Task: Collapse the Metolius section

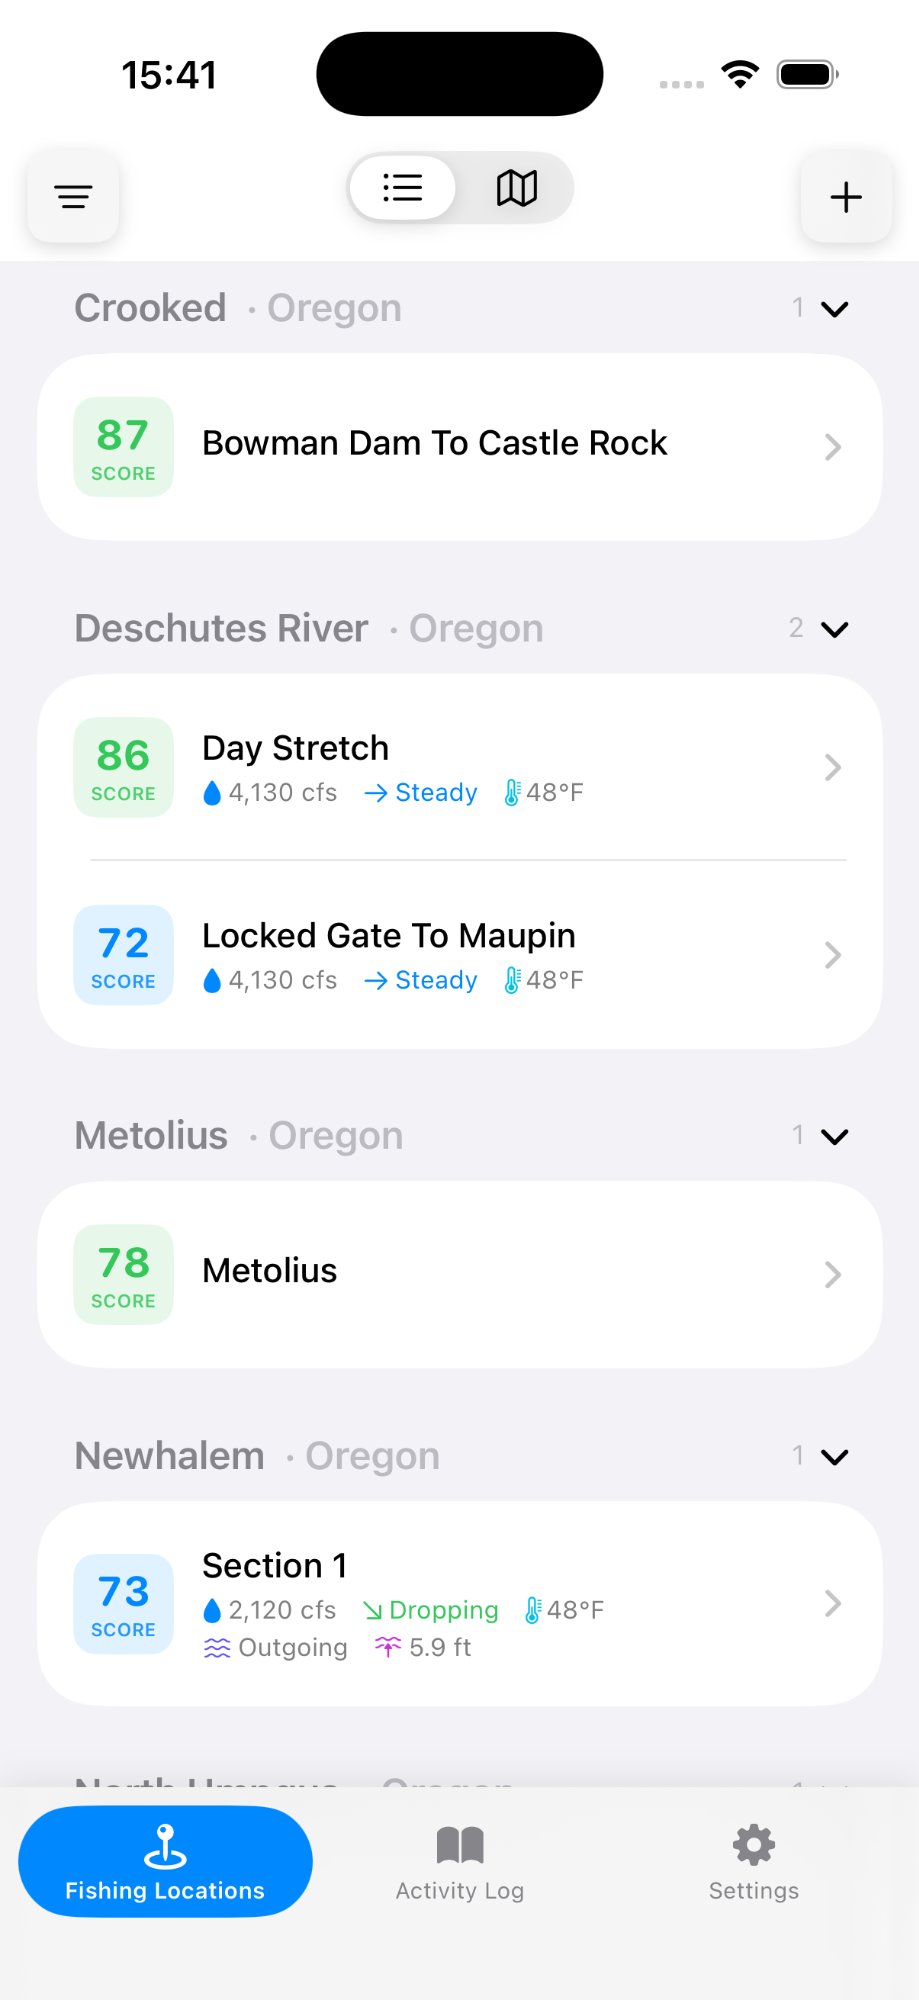Action: 834,1136
